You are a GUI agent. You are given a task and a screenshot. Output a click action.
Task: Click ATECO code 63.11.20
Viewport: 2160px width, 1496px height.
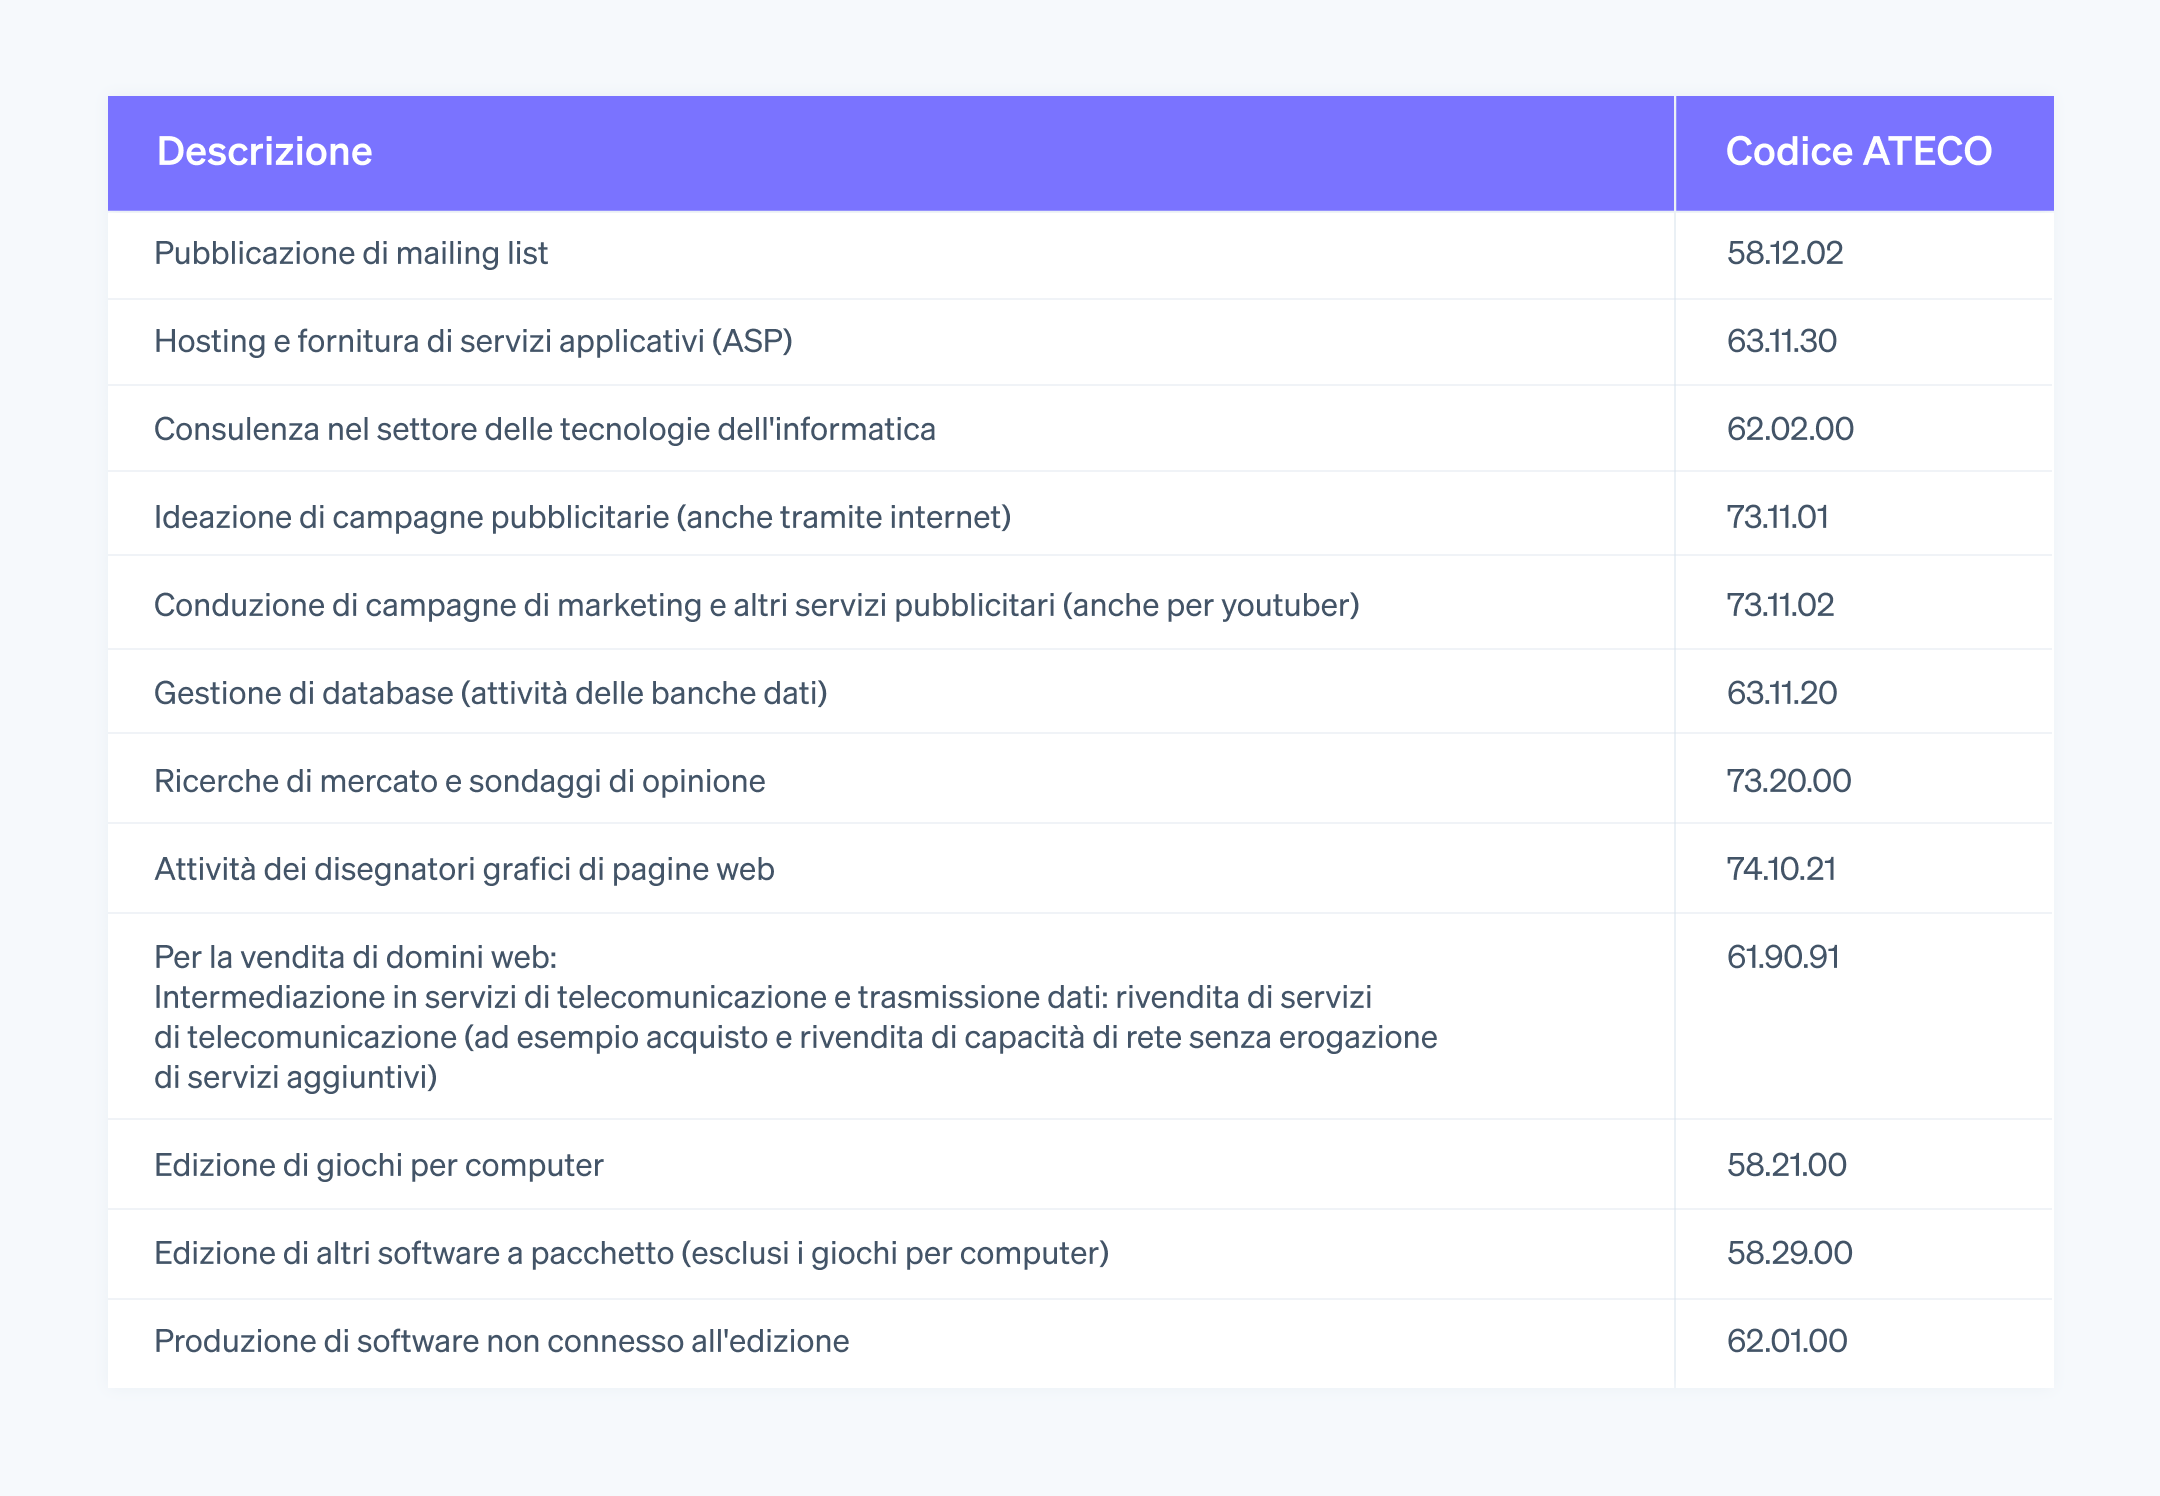pos(1781,693)
